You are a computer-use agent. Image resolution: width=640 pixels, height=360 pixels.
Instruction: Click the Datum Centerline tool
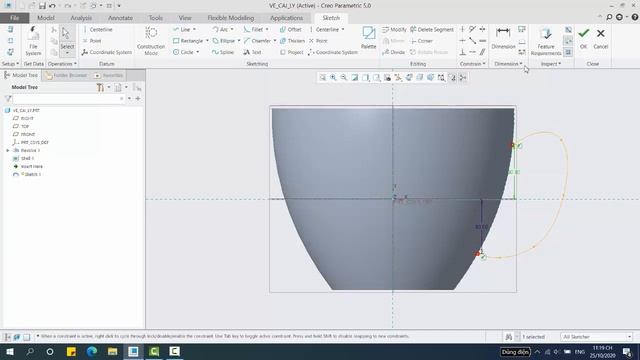pyautogui.click(x=98, y=29)
